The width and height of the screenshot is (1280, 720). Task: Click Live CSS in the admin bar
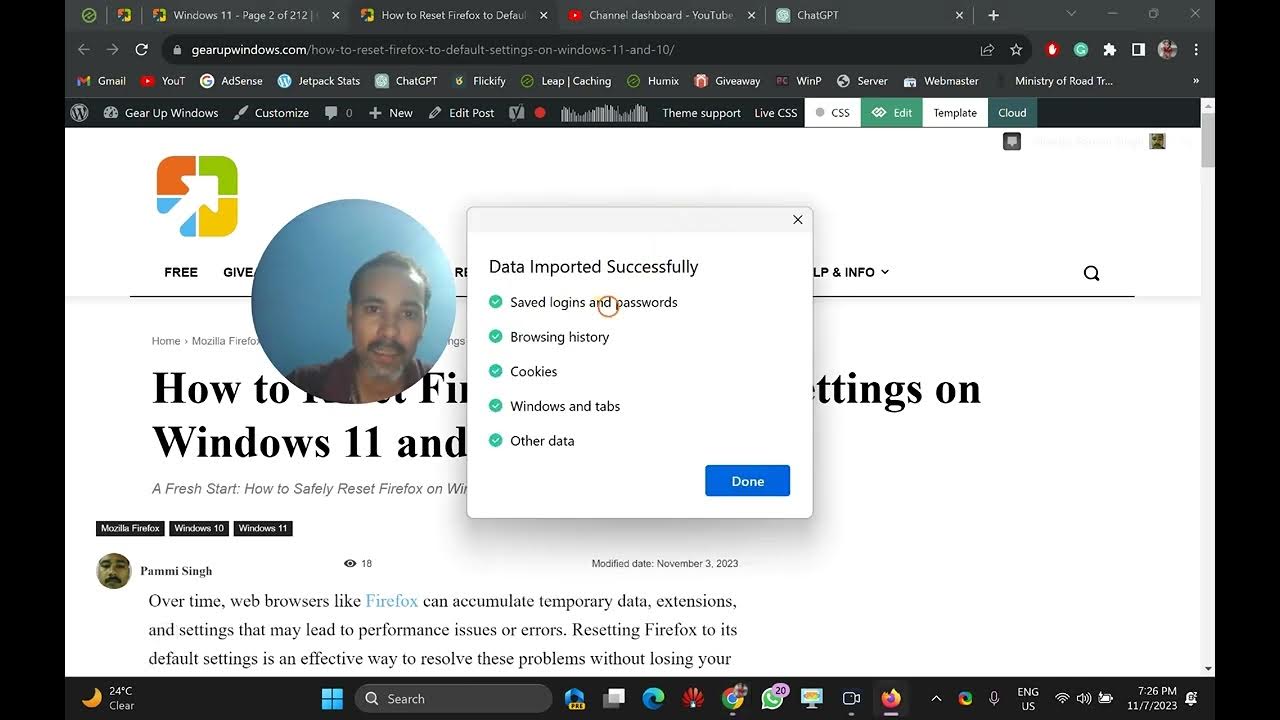coord(776,113)
